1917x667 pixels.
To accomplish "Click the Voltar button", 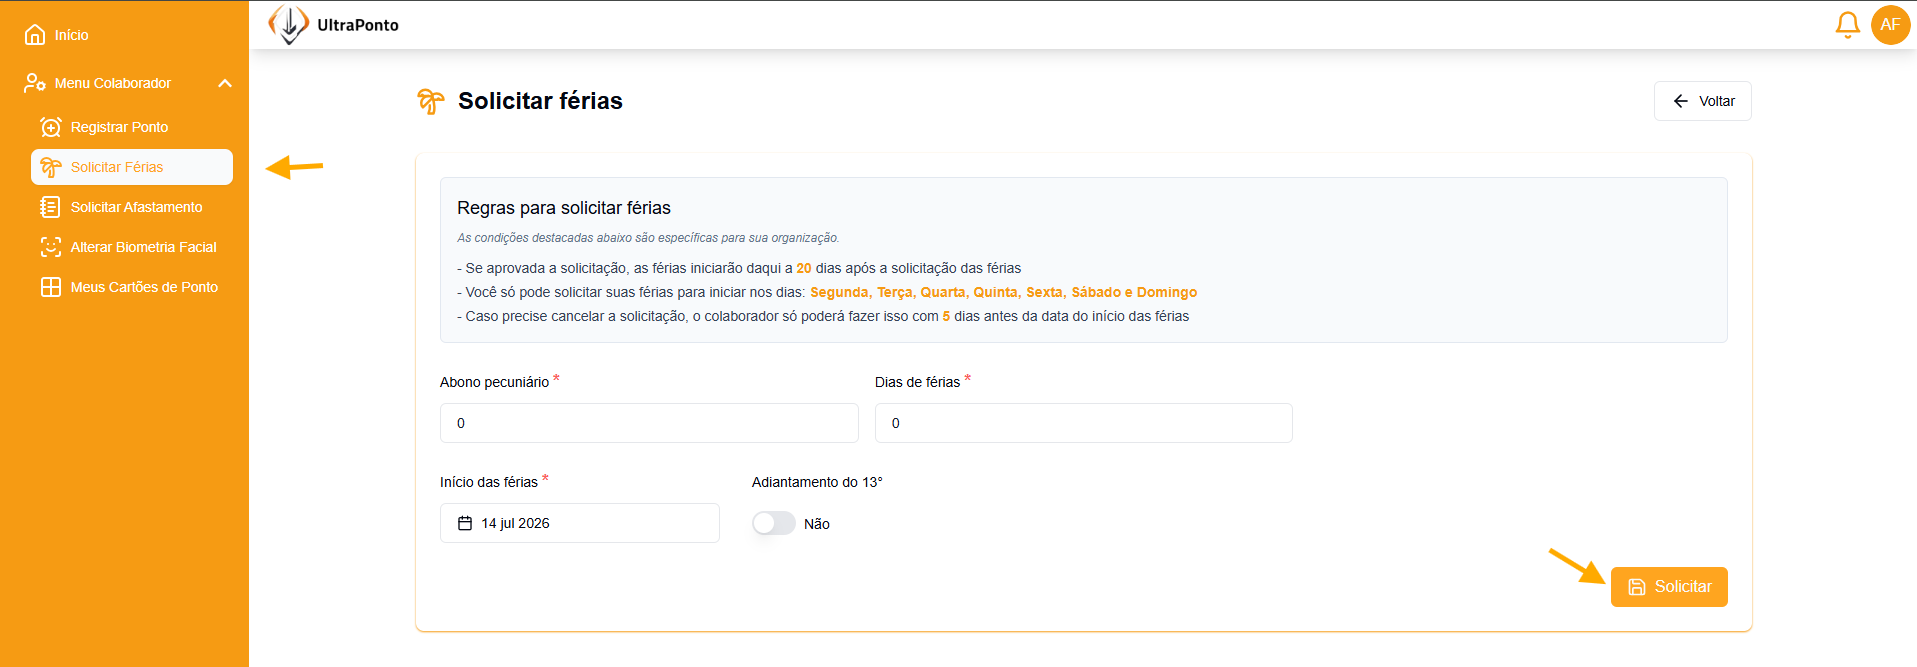I will tap(1702, 101).
